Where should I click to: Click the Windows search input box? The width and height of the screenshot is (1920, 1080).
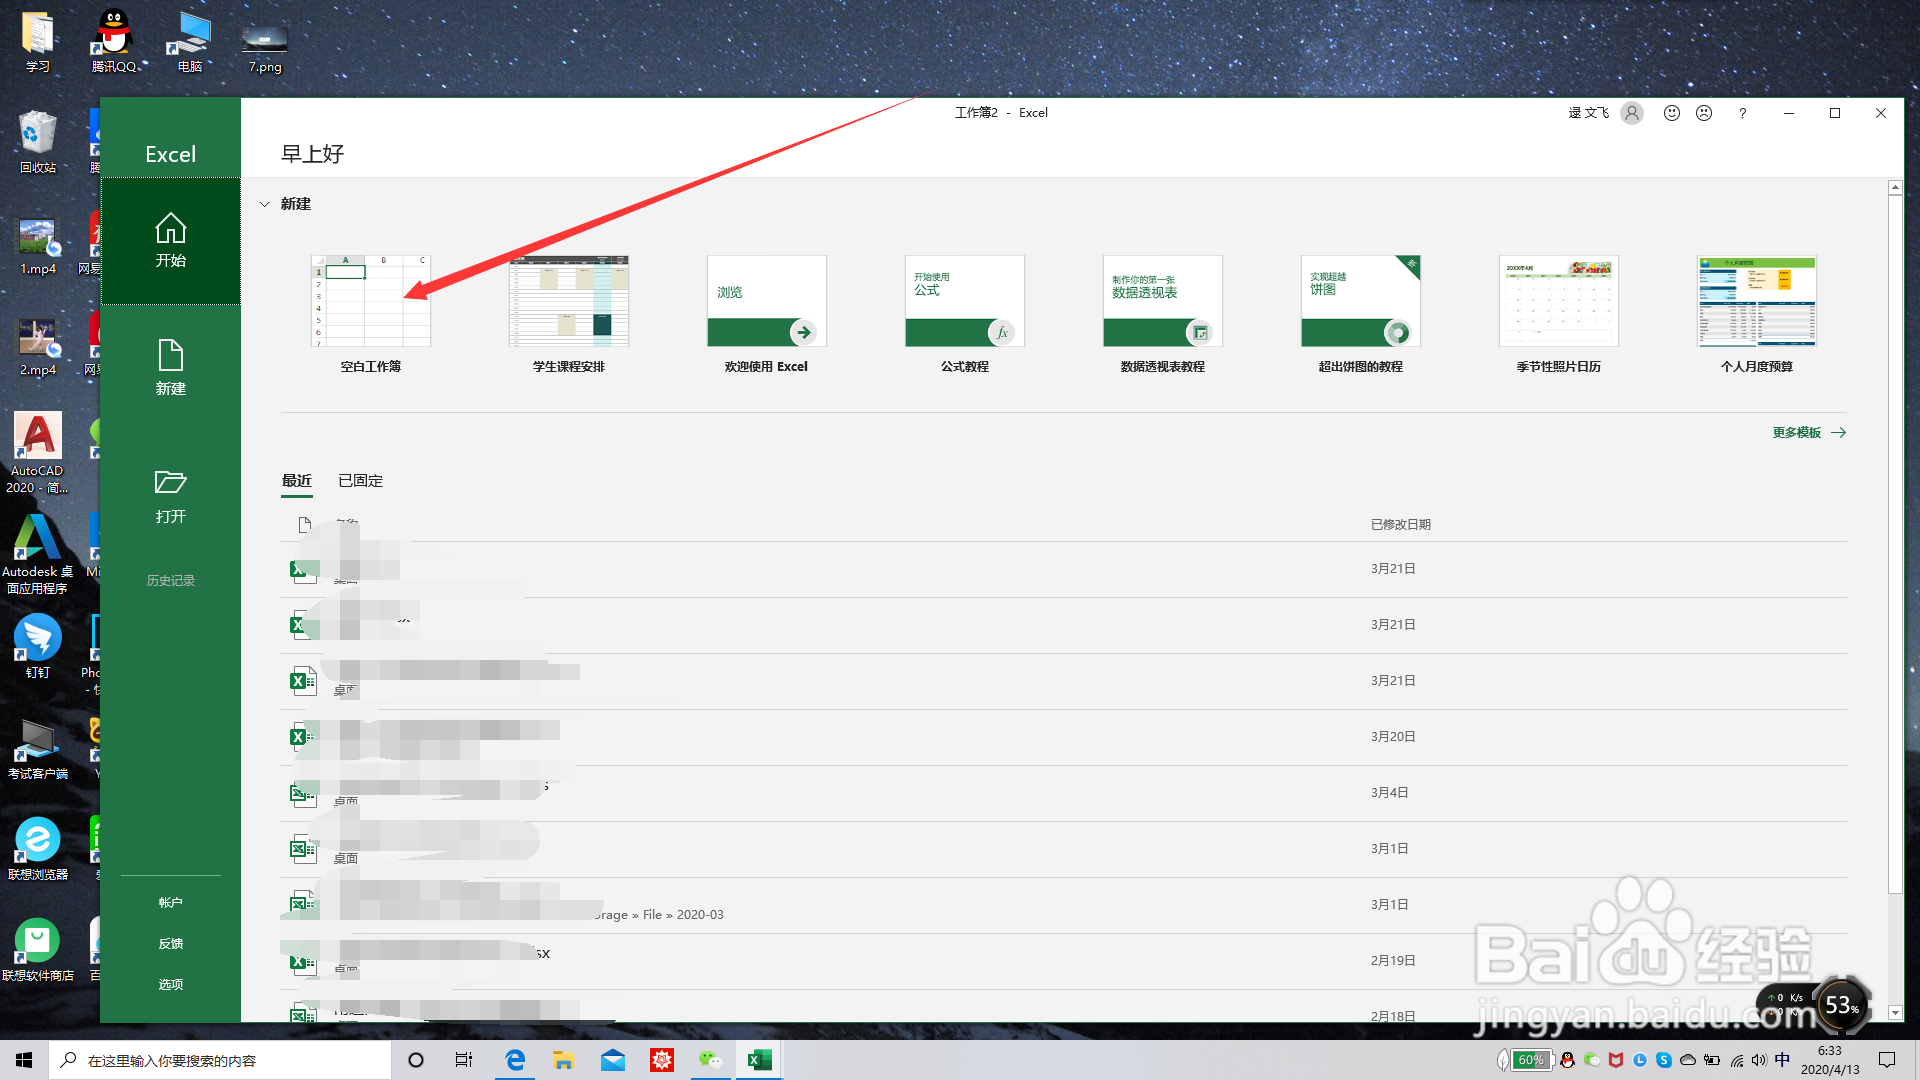[220, 1060]
